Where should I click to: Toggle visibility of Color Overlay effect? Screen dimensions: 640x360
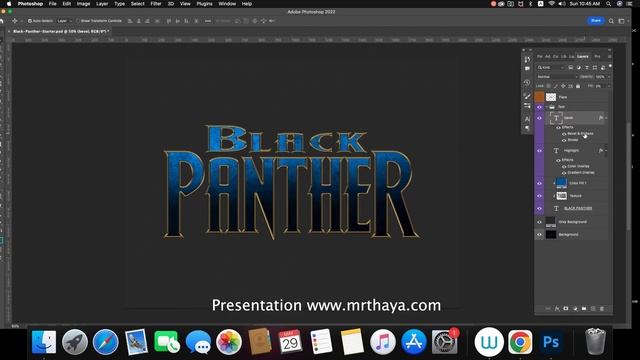(x=564, y=167)
